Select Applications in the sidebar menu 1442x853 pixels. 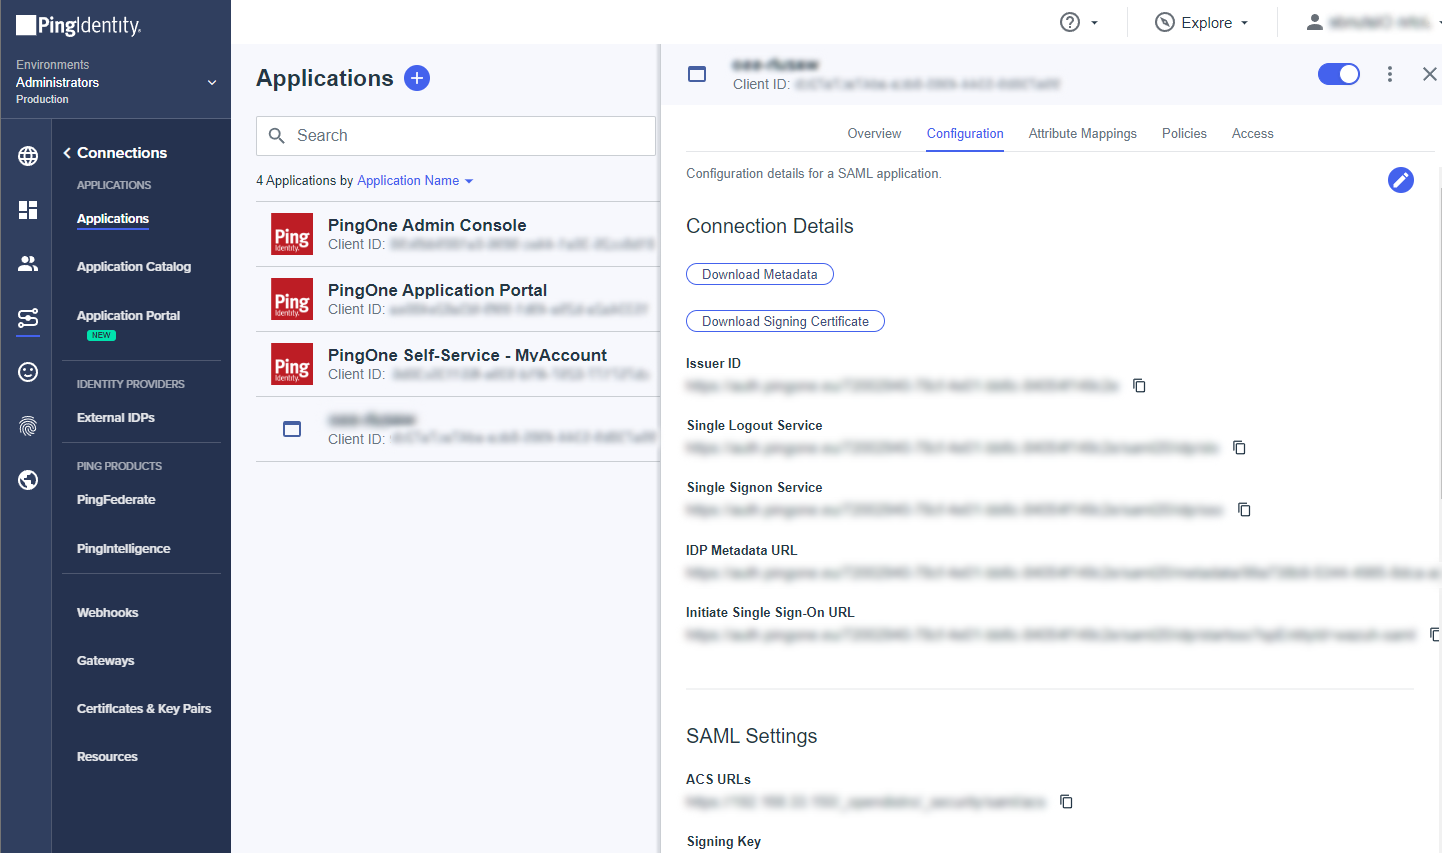point(113,219)
